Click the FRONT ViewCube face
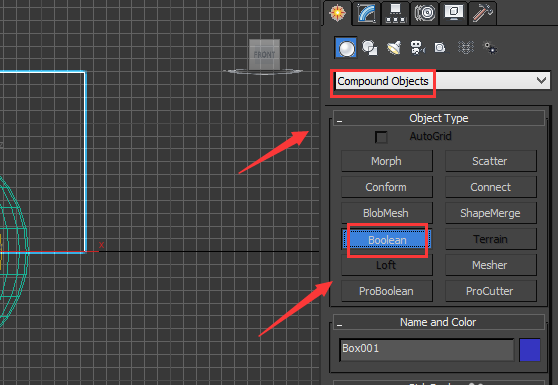 [x=264, y=54]
